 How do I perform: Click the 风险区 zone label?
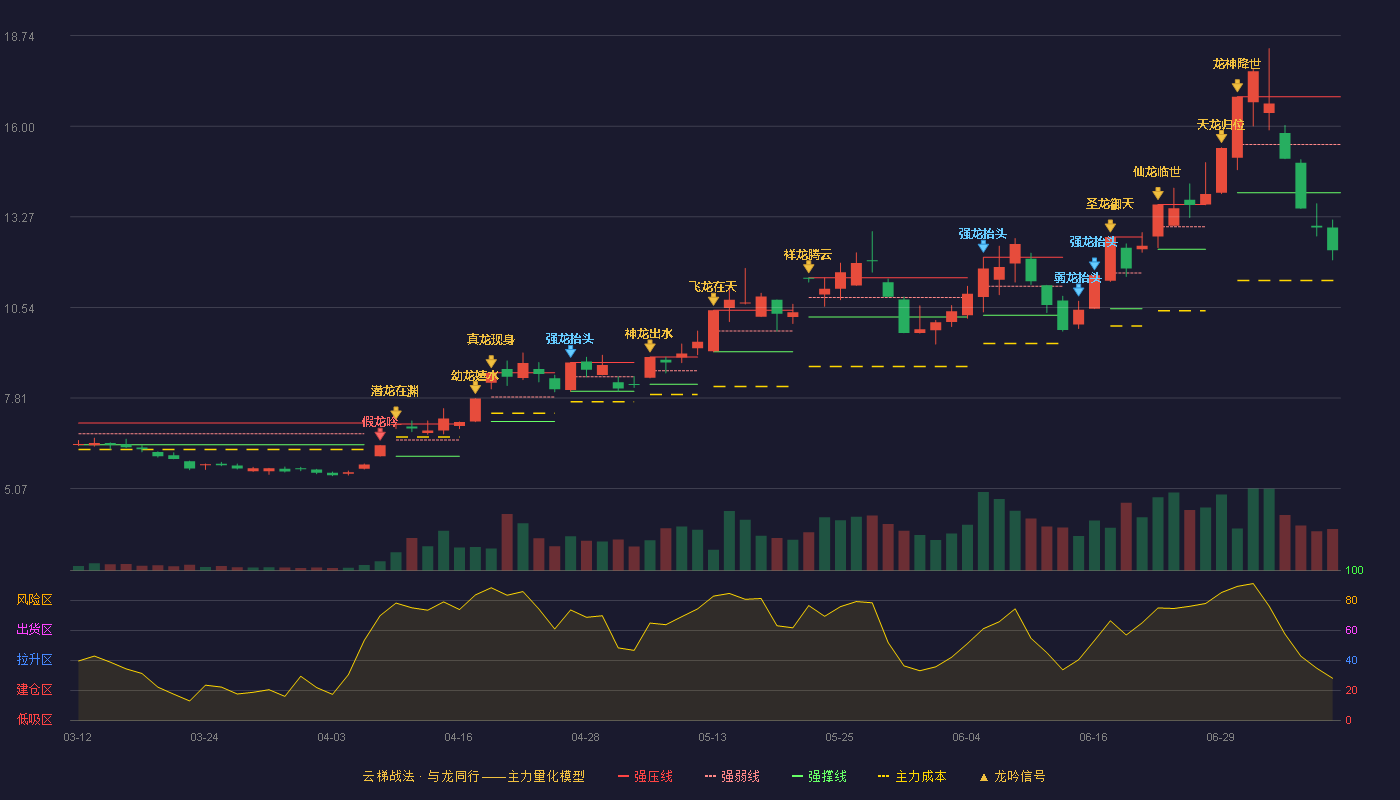(35, 600)
